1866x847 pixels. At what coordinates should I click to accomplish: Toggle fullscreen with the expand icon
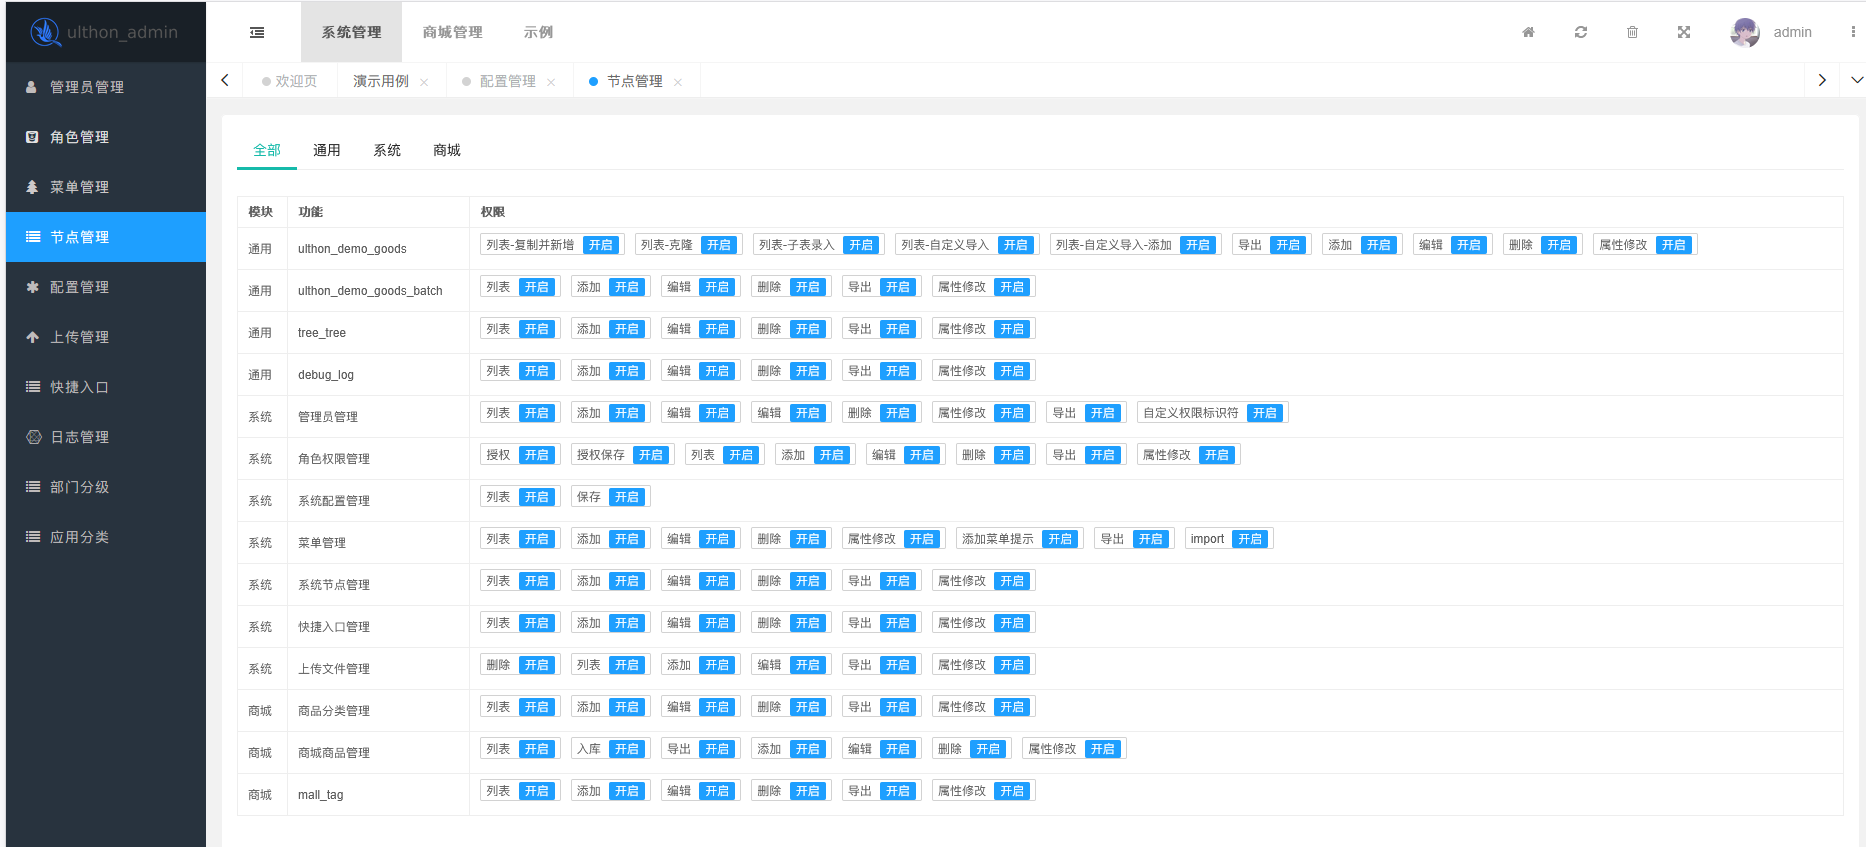pyautogui.click(x=1684, y=32)
